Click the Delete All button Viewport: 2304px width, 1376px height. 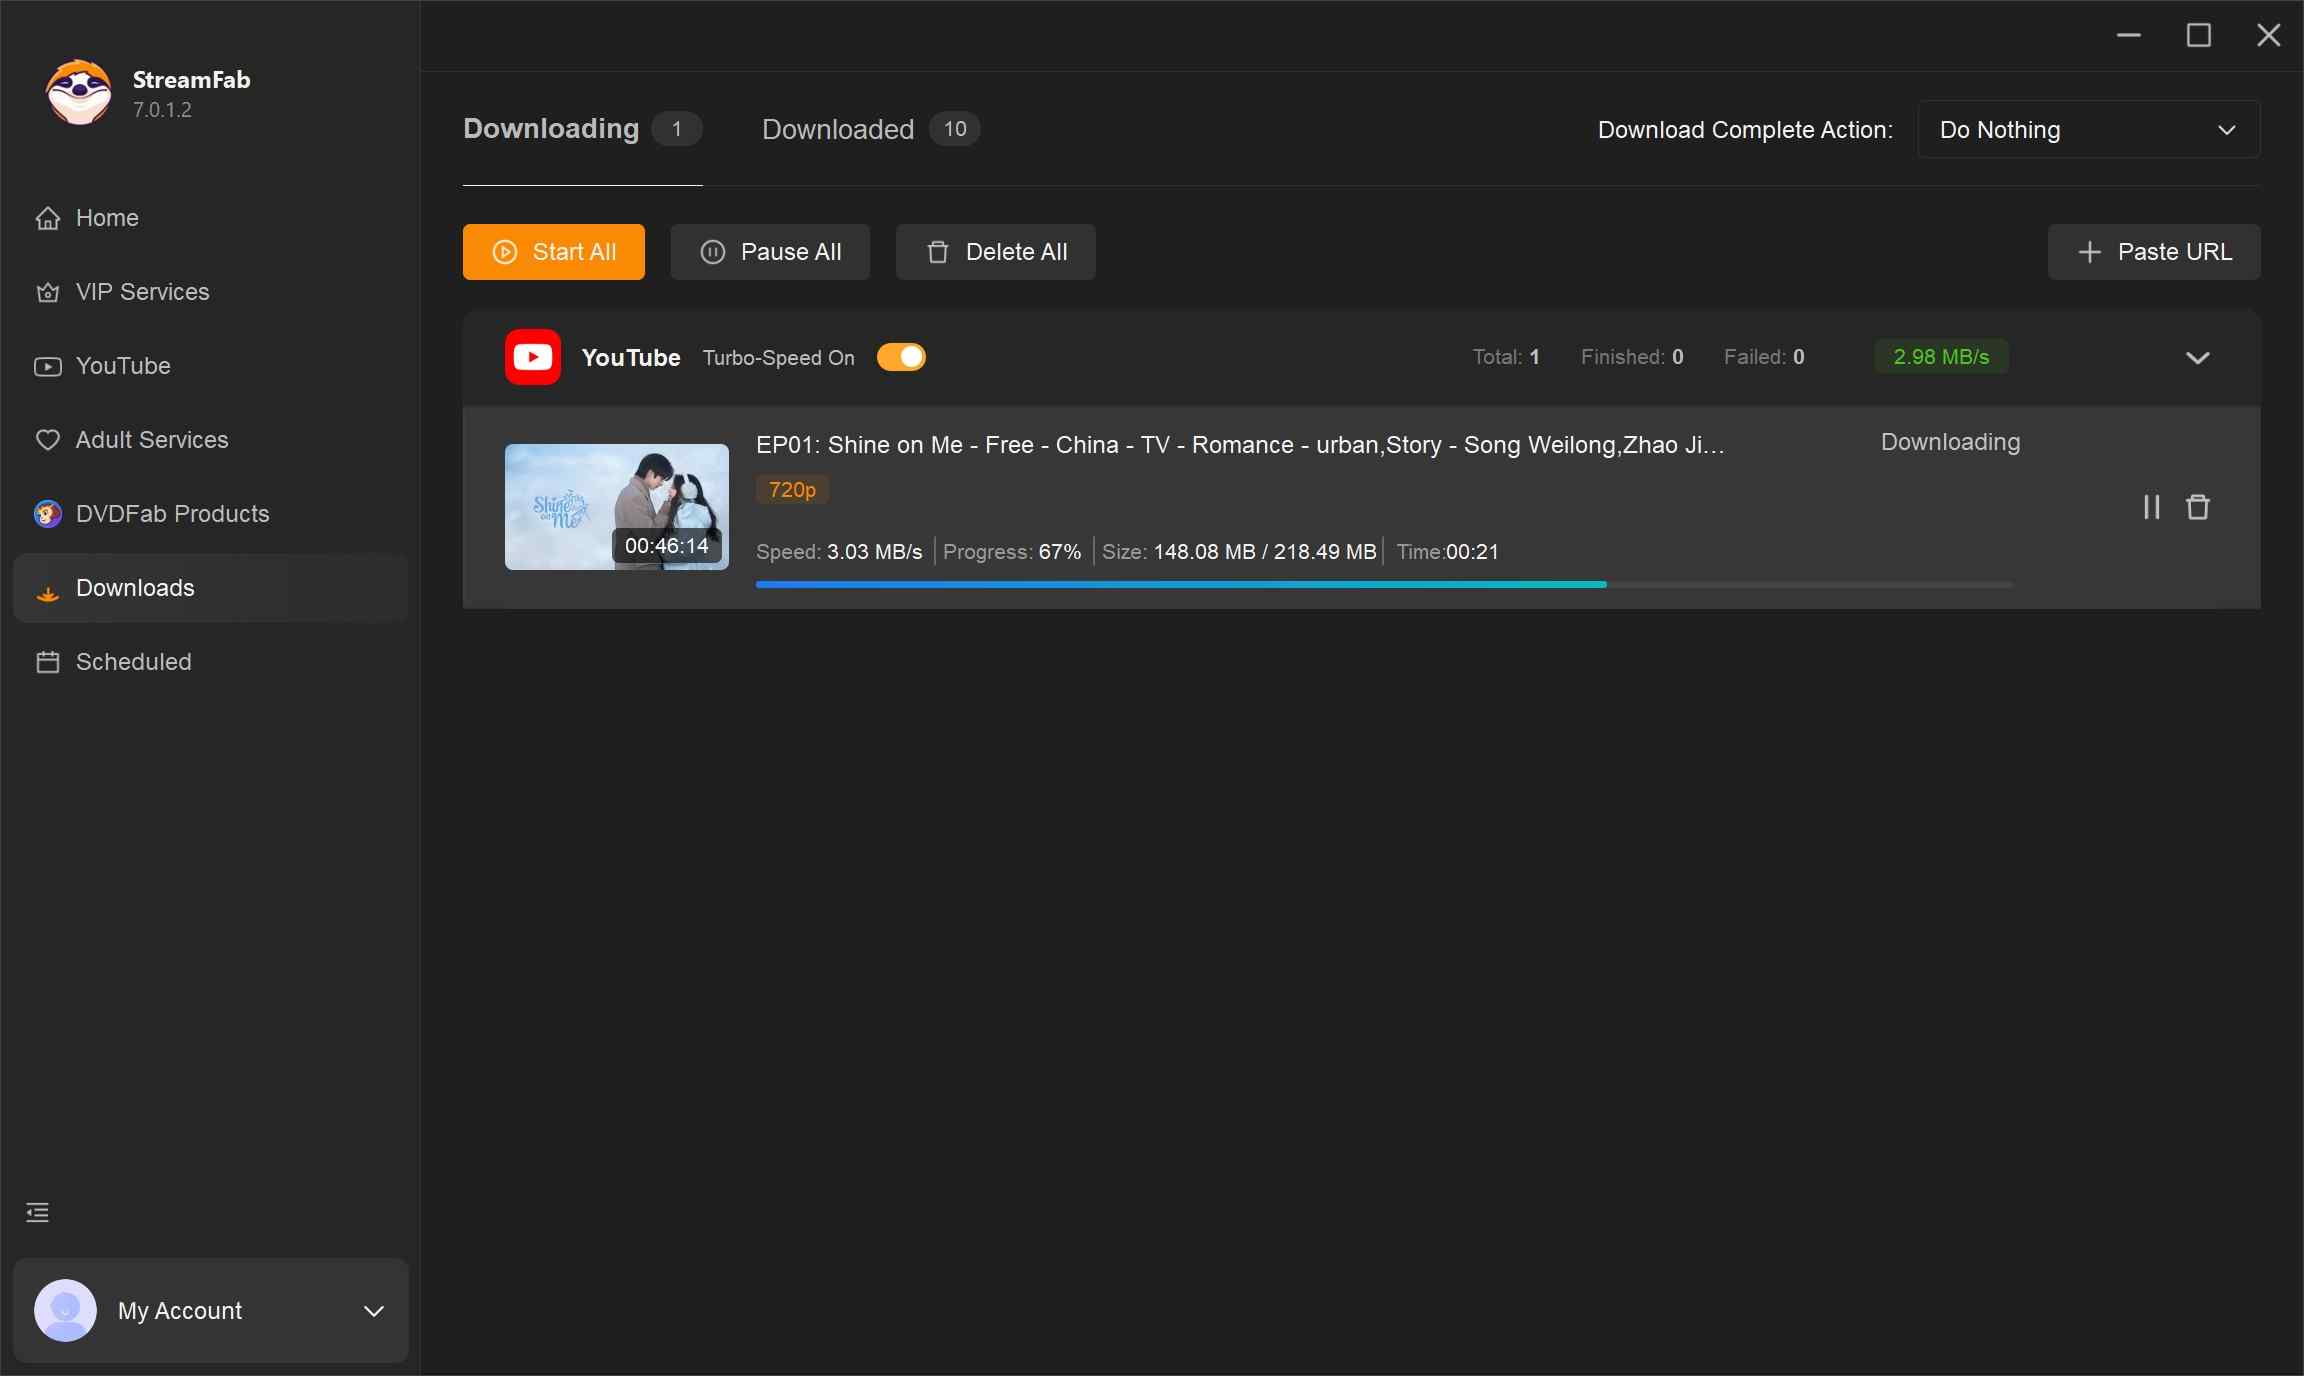point(995,252)
